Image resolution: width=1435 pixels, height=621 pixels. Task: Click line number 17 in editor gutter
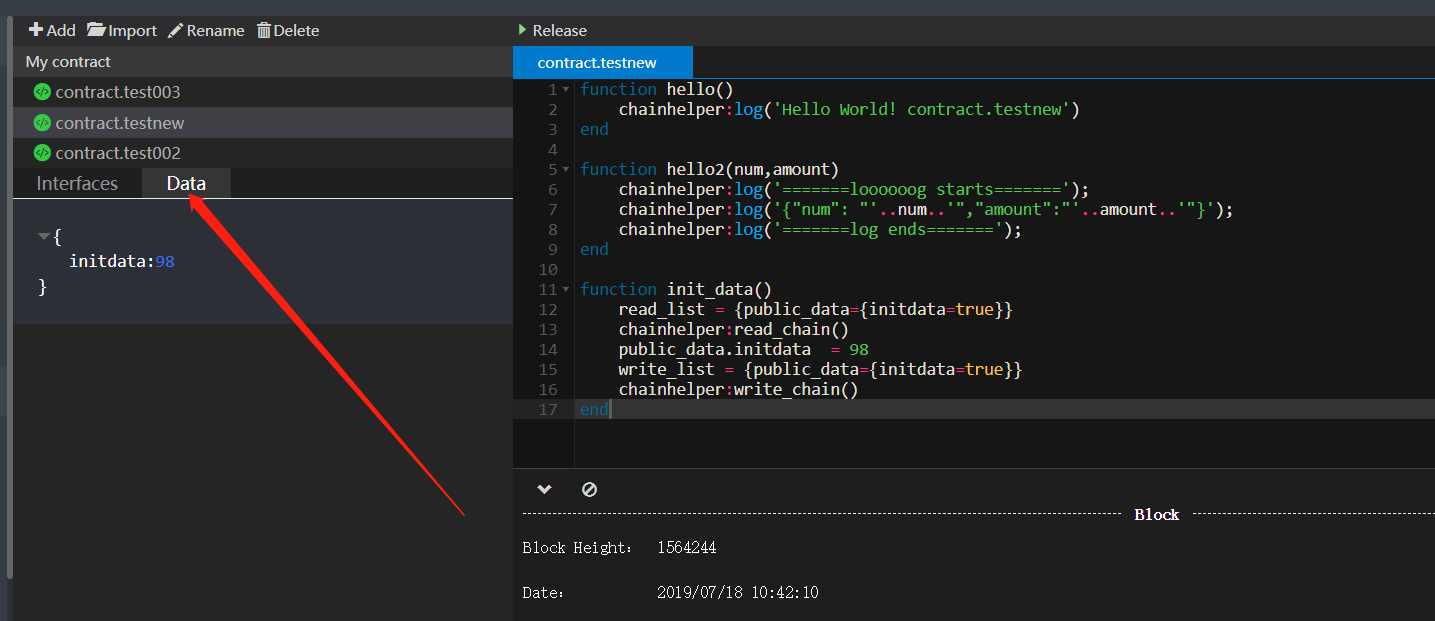tap(548, 410)
